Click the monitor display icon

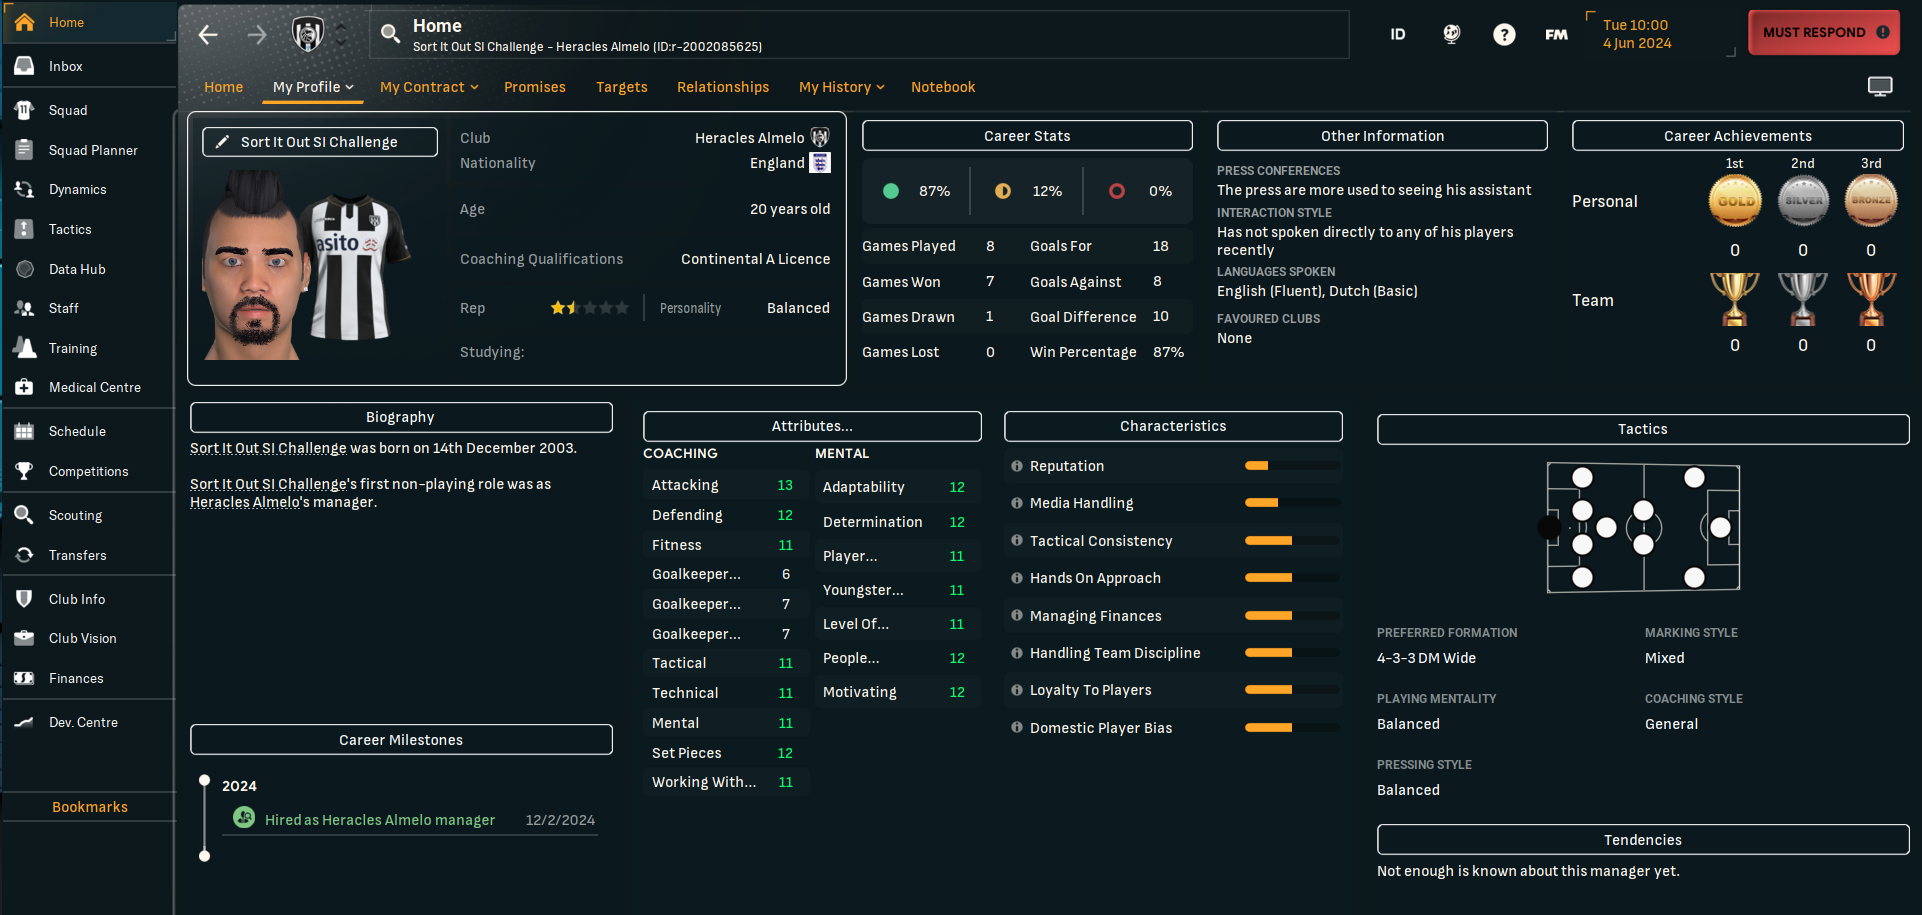(x=1880, y=87)
